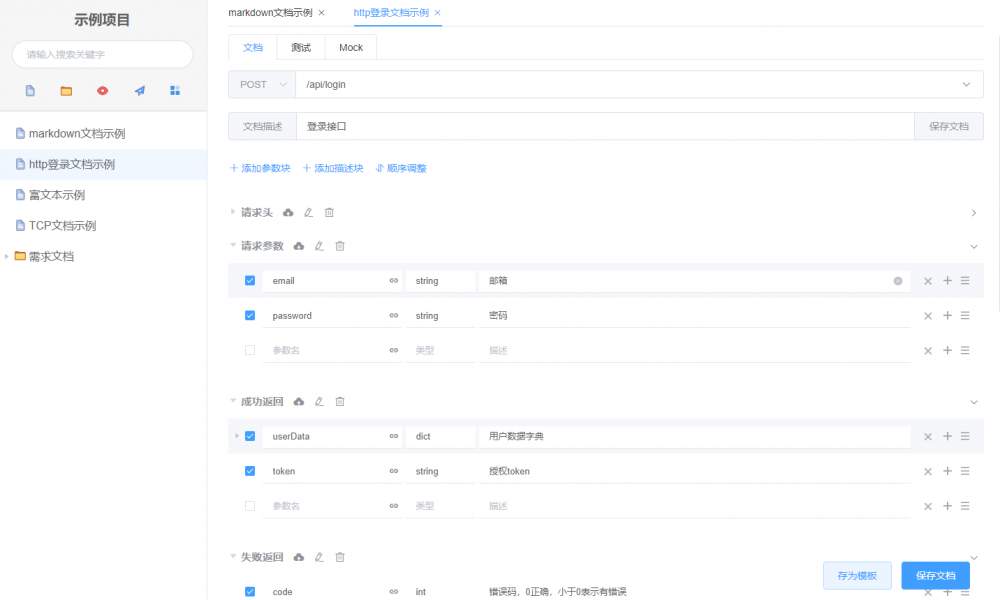This screenshot has width=1000, height=600.
Task: Toggle the userData row checkbox
Action: [x=250, y=436]
